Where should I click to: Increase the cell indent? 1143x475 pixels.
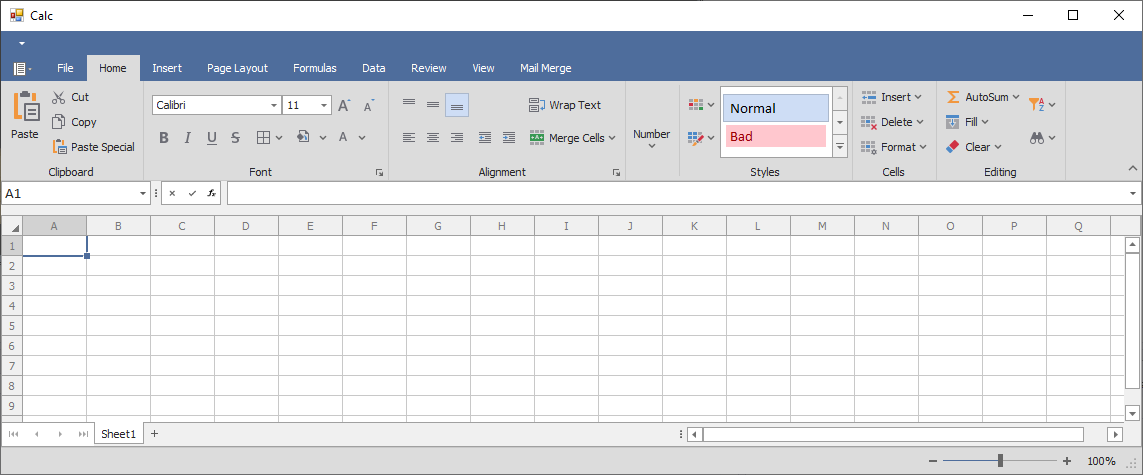click(509, 138)
